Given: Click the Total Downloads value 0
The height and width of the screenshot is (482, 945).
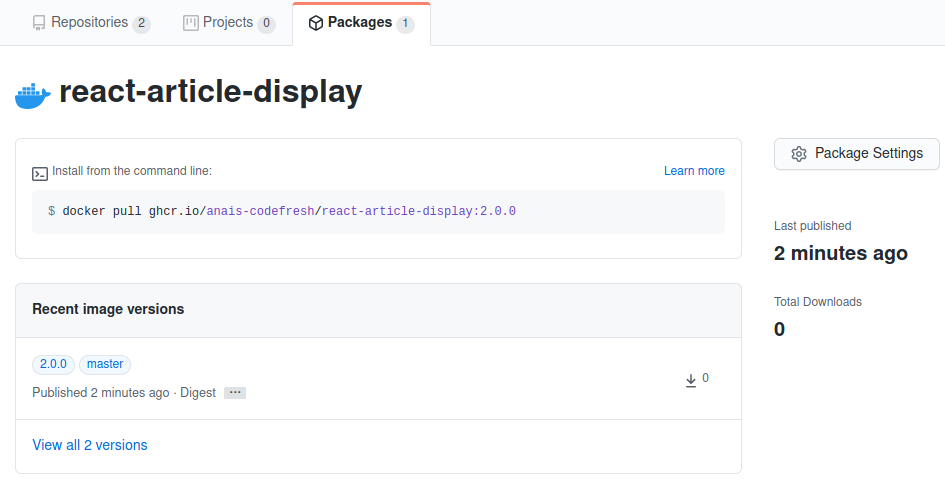Looking at the screenshot, I should (779, 330).
